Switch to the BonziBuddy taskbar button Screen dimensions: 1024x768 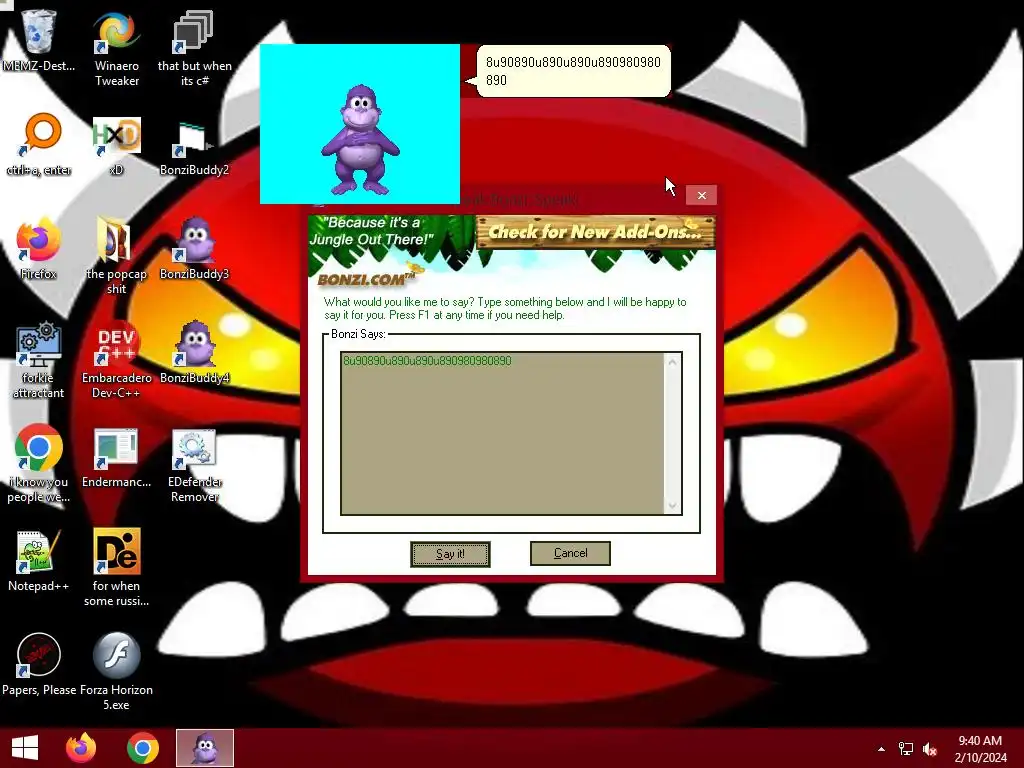click(x=204, y=748)
